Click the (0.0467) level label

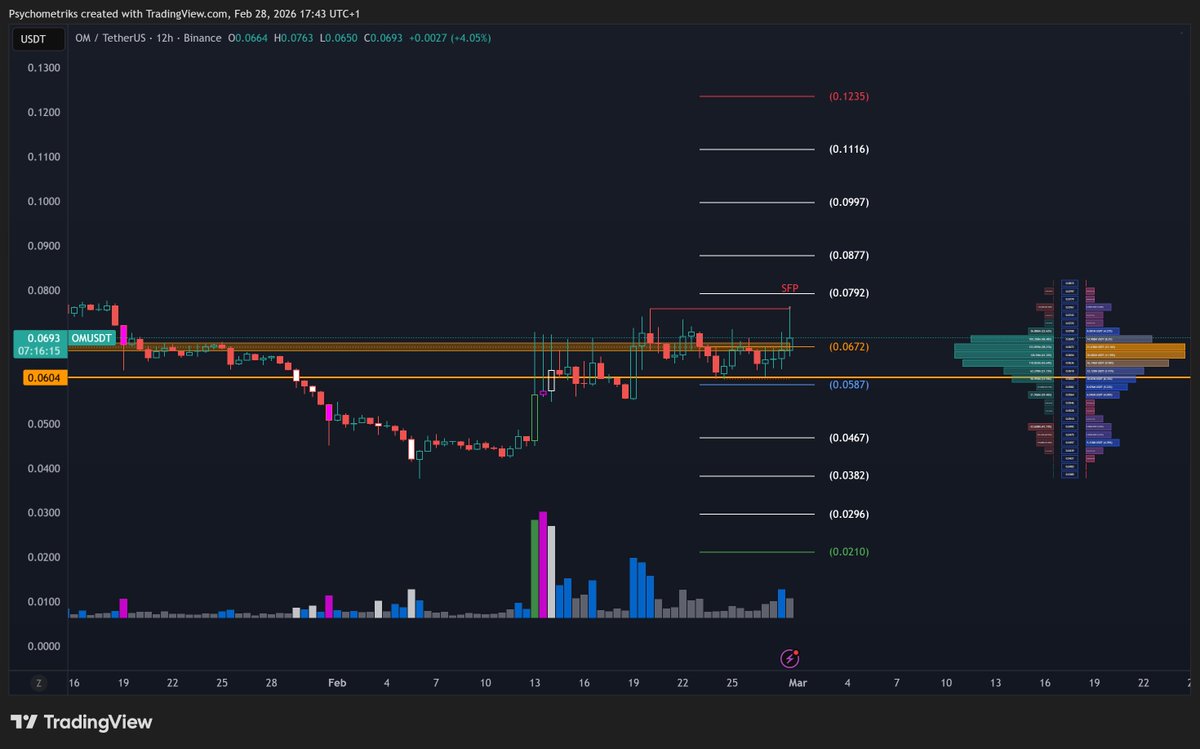(849, 438)
